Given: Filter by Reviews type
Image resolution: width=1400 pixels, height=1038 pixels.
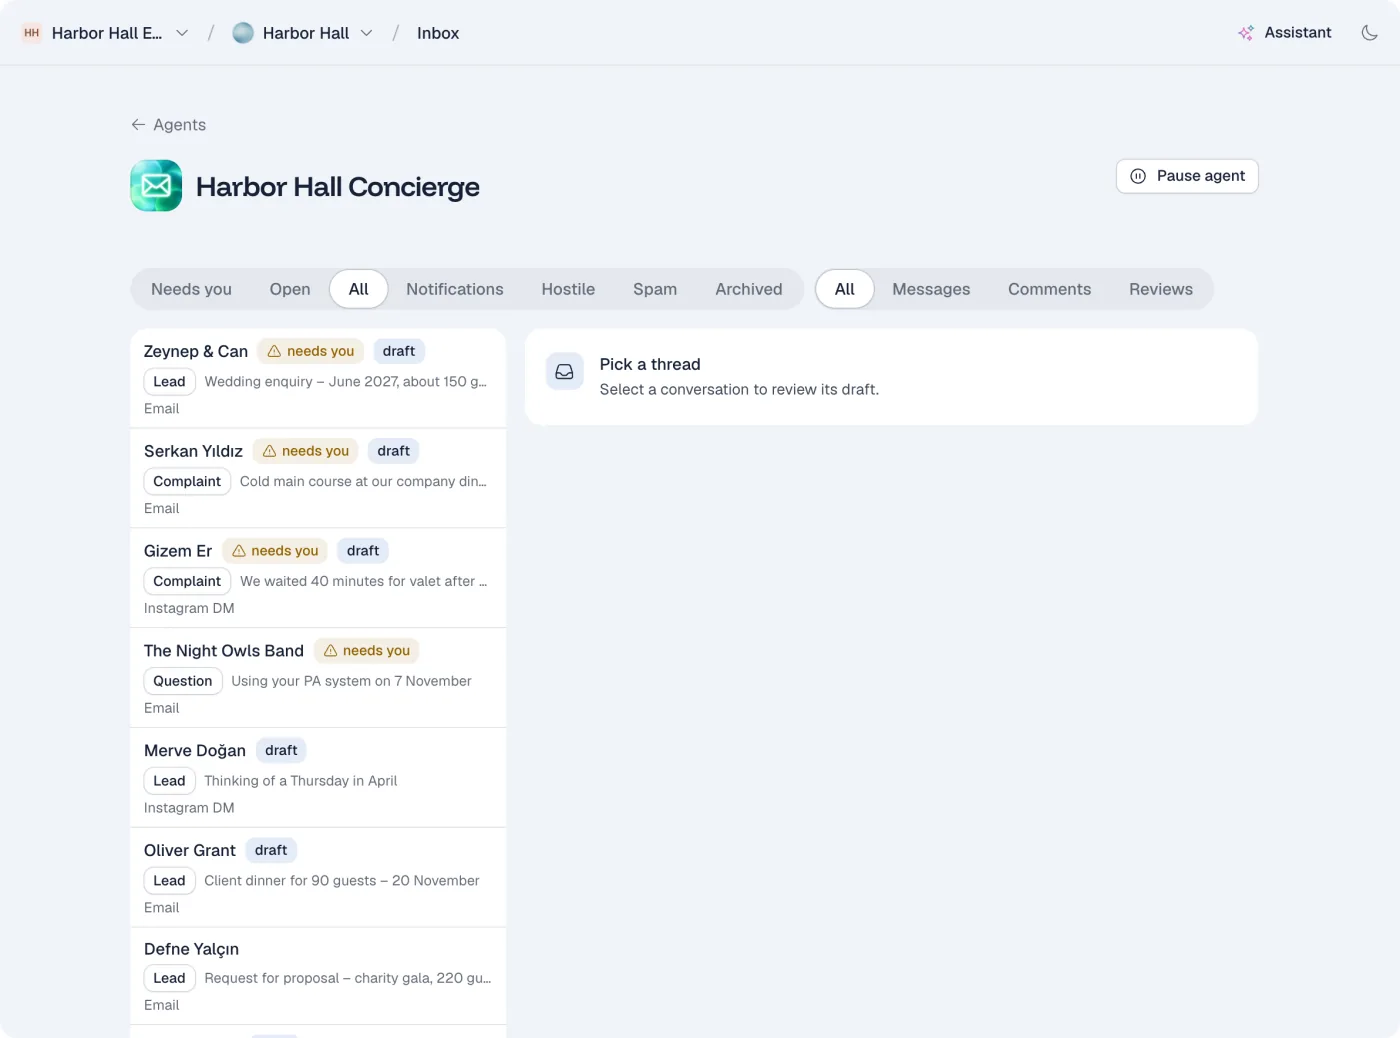Looking at the screenshot, I should (1161, 289).
